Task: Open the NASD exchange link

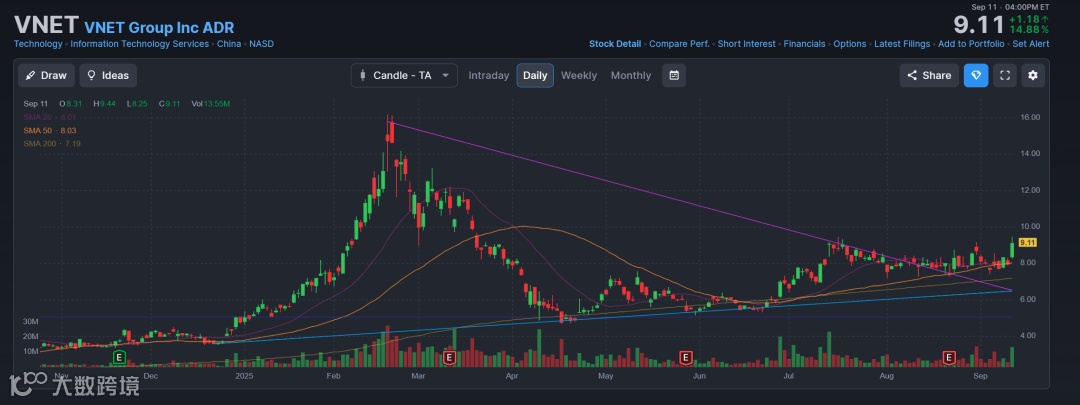Action: tap(261, 44)
